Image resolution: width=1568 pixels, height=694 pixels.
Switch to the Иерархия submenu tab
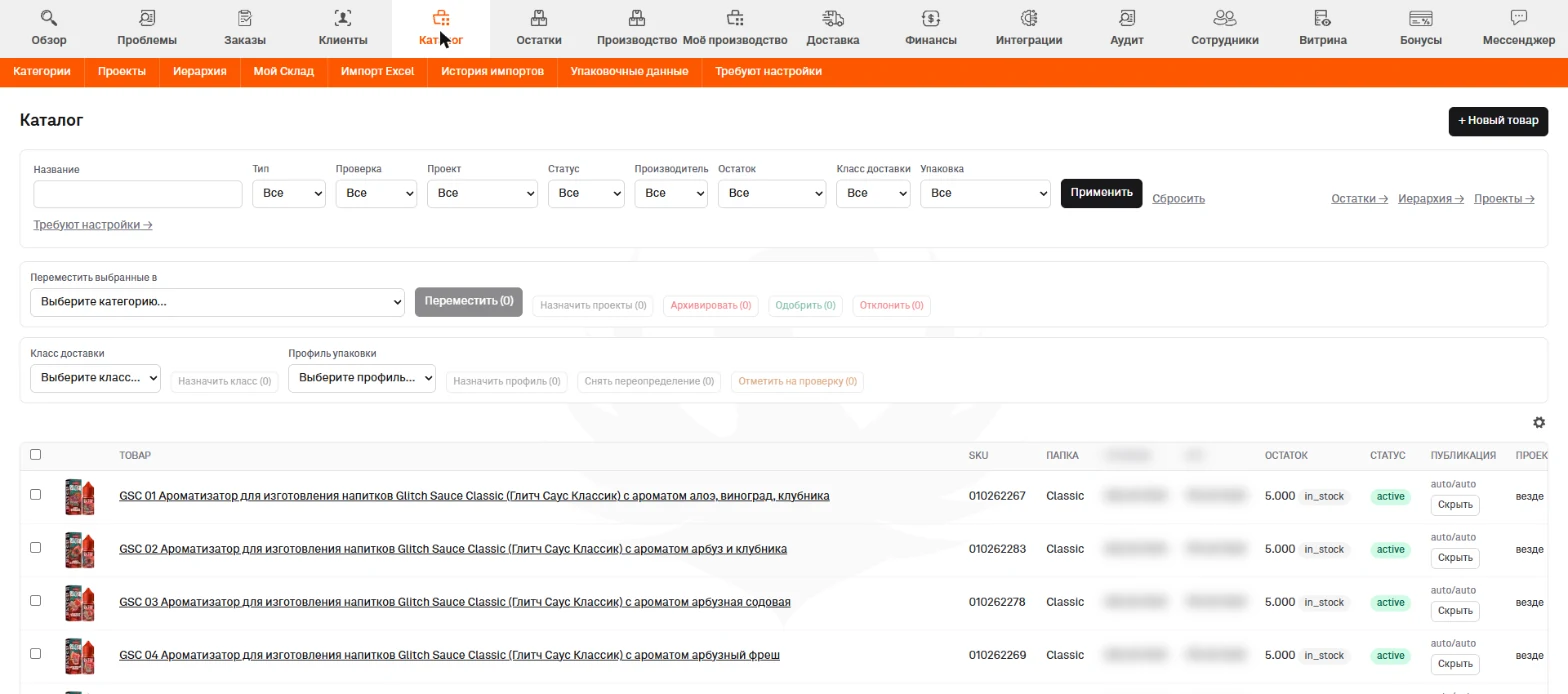[199, 72]
